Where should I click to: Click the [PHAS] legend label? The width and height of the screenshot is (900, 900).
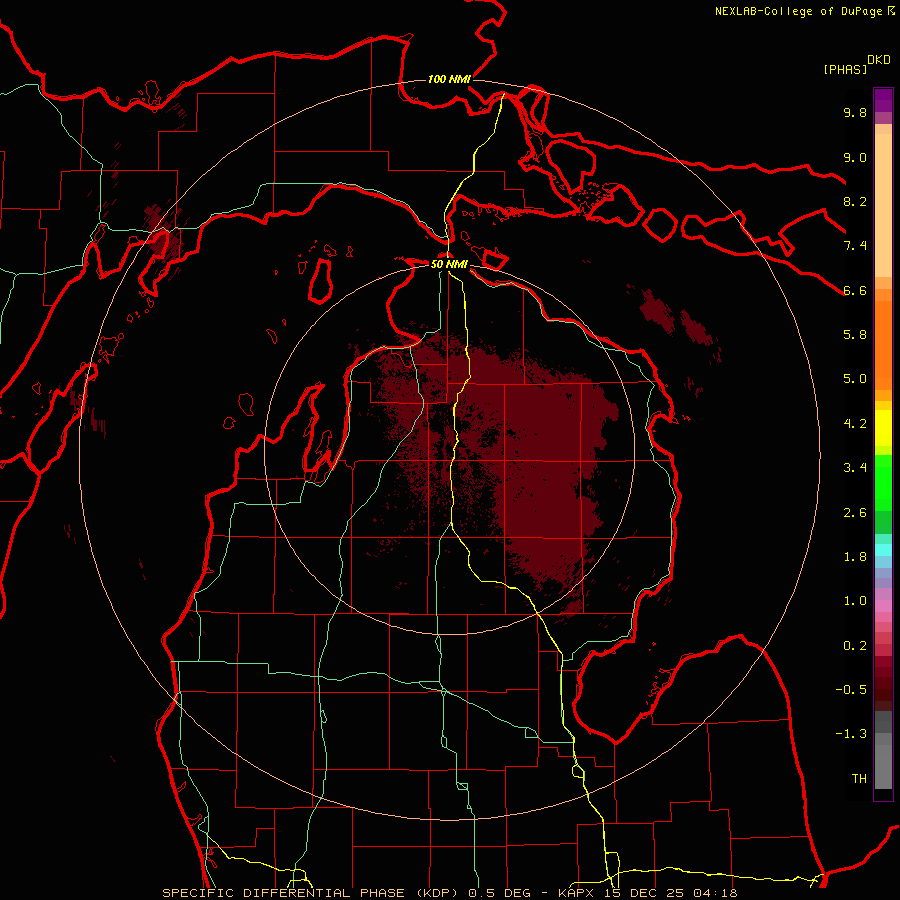(845, 69)
